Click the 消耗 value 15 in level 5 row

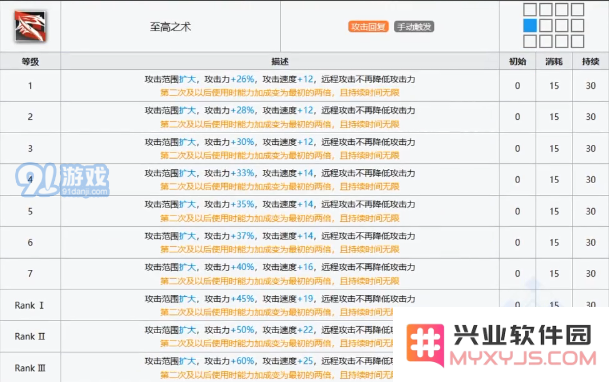pyautogui.click(x=554, y=211)
